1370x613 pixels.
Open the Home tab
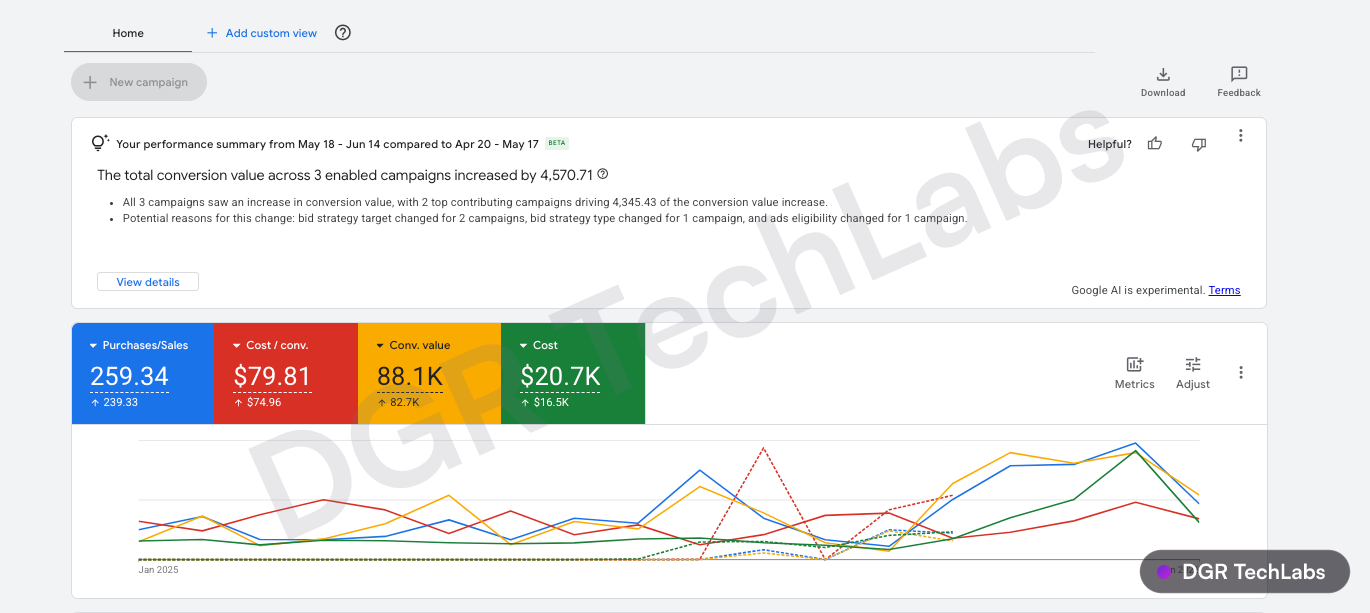(x=128, y=33)
